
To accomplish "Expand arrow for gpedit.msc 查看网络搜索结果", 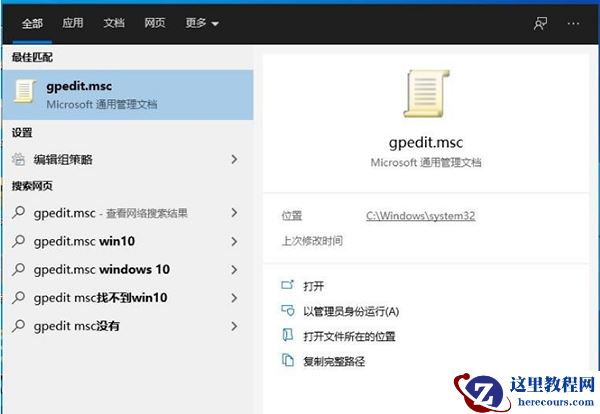I will (234, 213).
